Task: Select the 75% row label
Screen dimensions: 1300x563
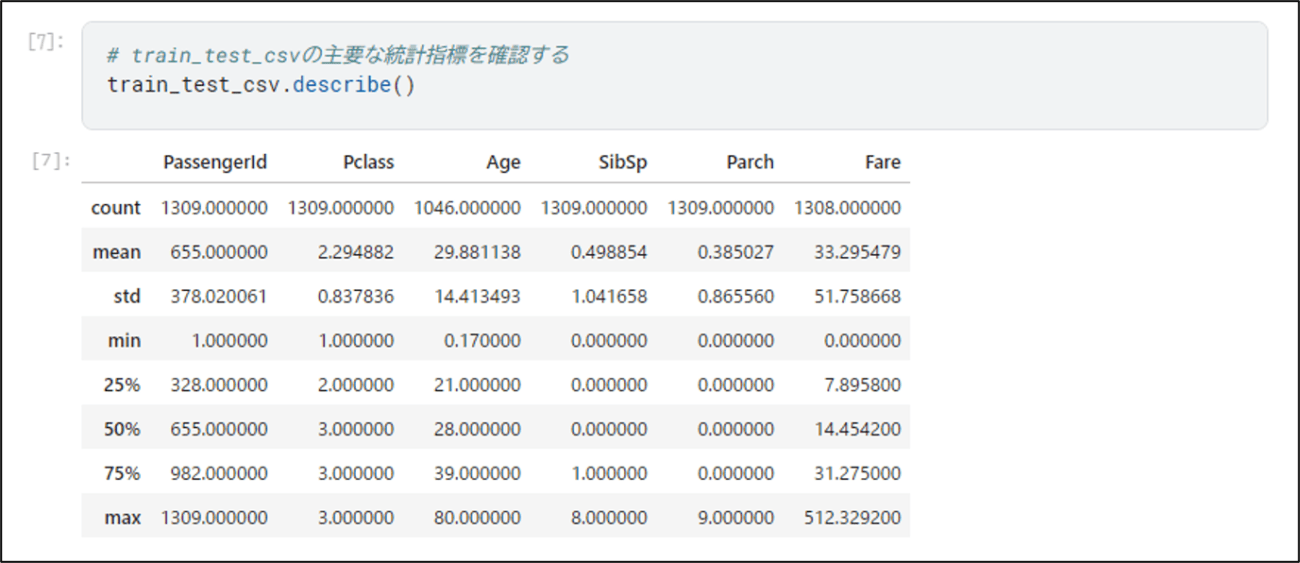Action: [x=124, y=473]
